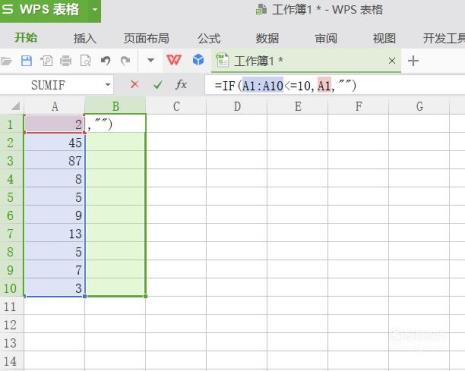Screen dimensions: 465x371
Task: Close the 工作簿1 document tab
Action: (392, 61)
